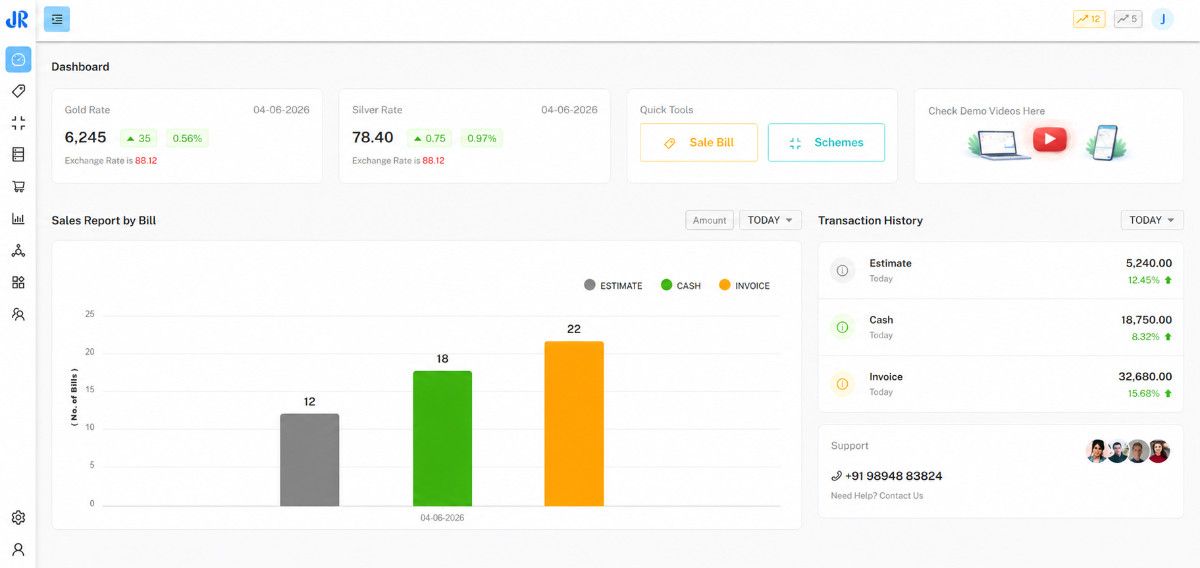Toggle ESTIMATE series in chart legend
The width and height of the screenshot is (1200, 568).
[x=613, y=286]
